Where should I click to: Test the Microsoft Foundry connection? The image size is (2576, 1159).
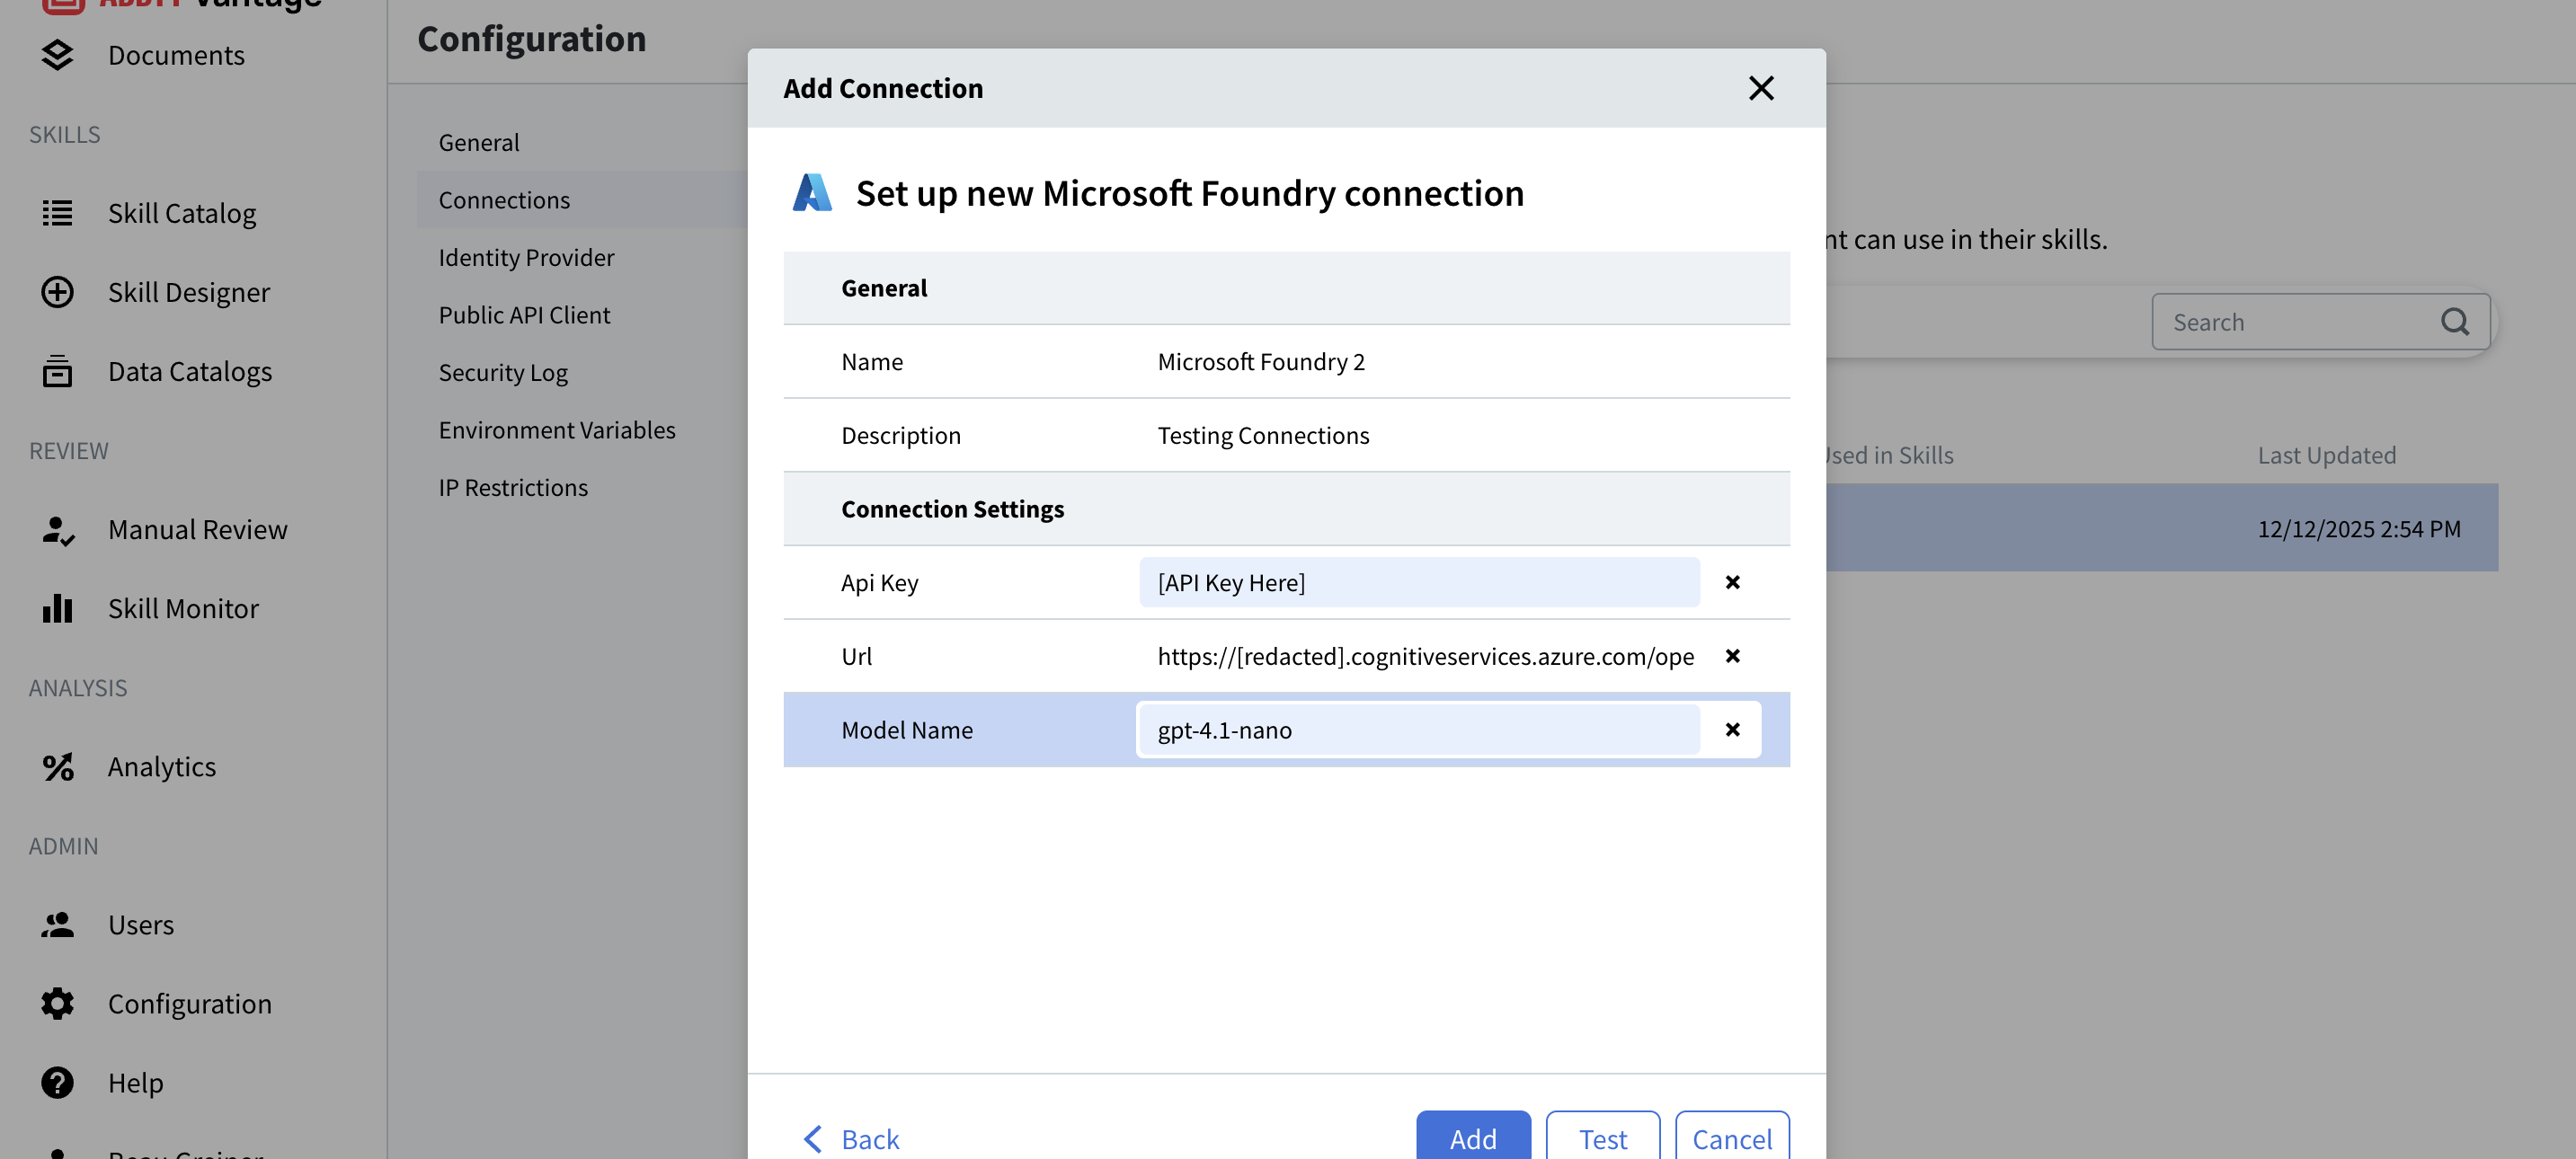[x=1603, y=1138]
